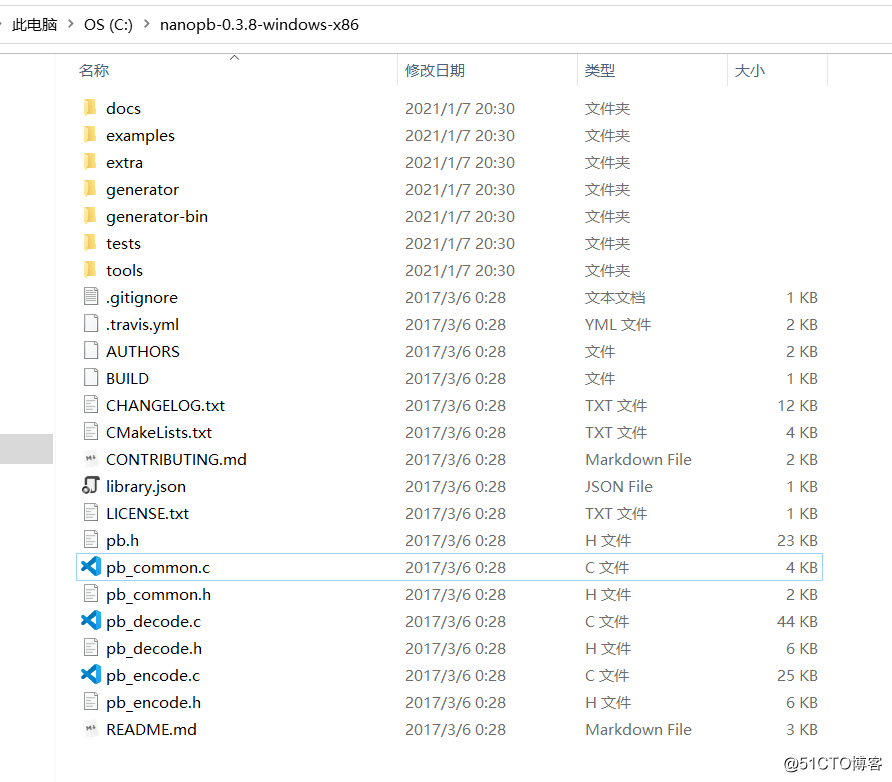
Task: Click the VS Code icon of pb_encode.c
Action: tap(90, 675)
